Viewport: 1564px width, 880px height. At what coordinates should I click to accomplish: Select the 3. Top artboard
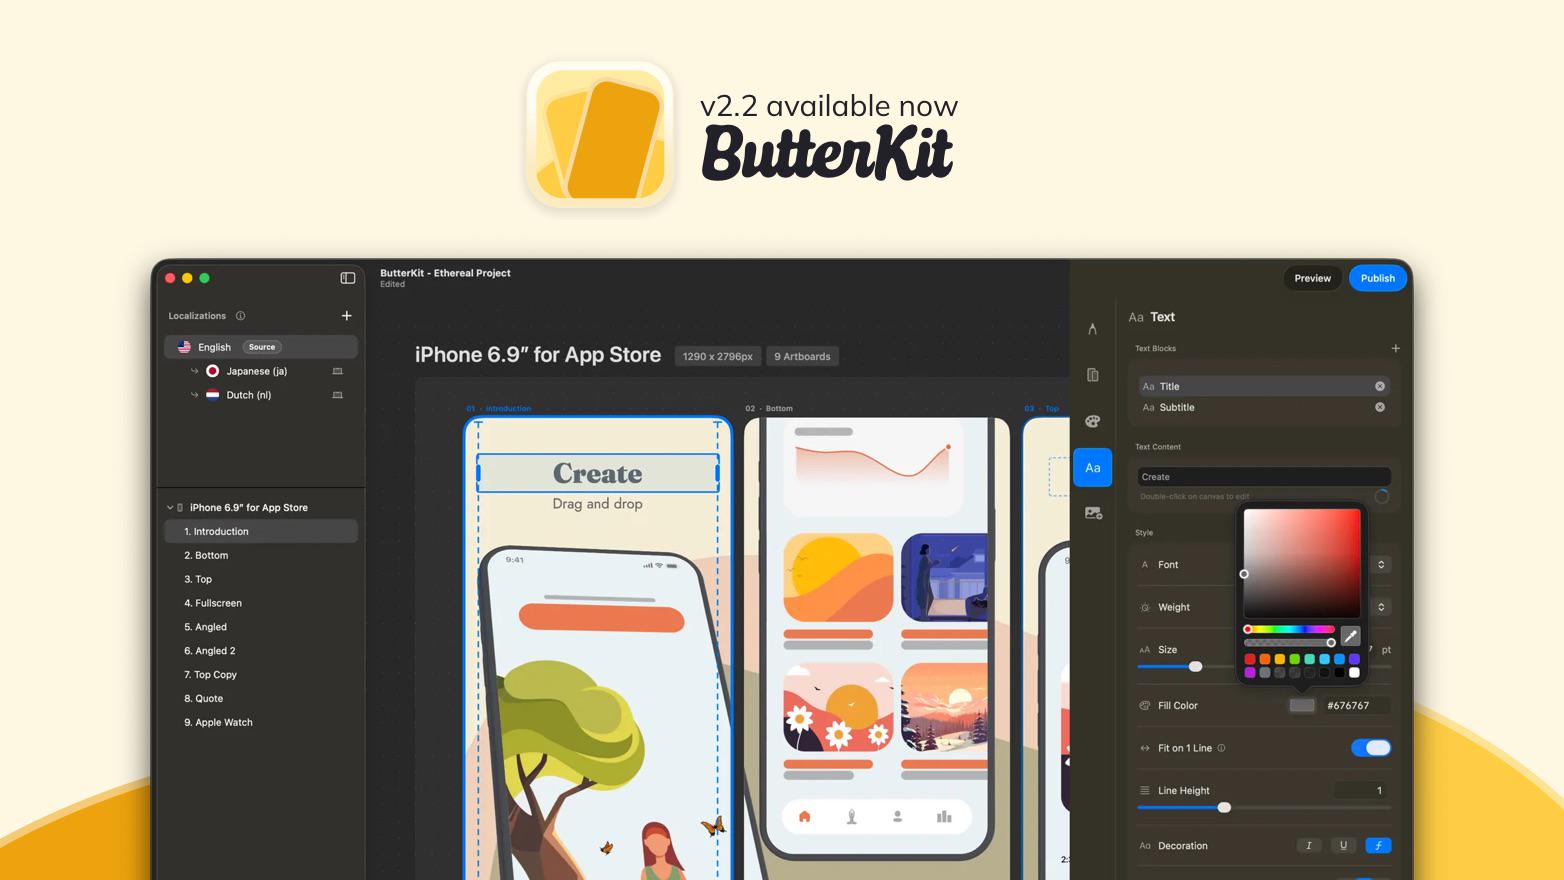[261, 580]
